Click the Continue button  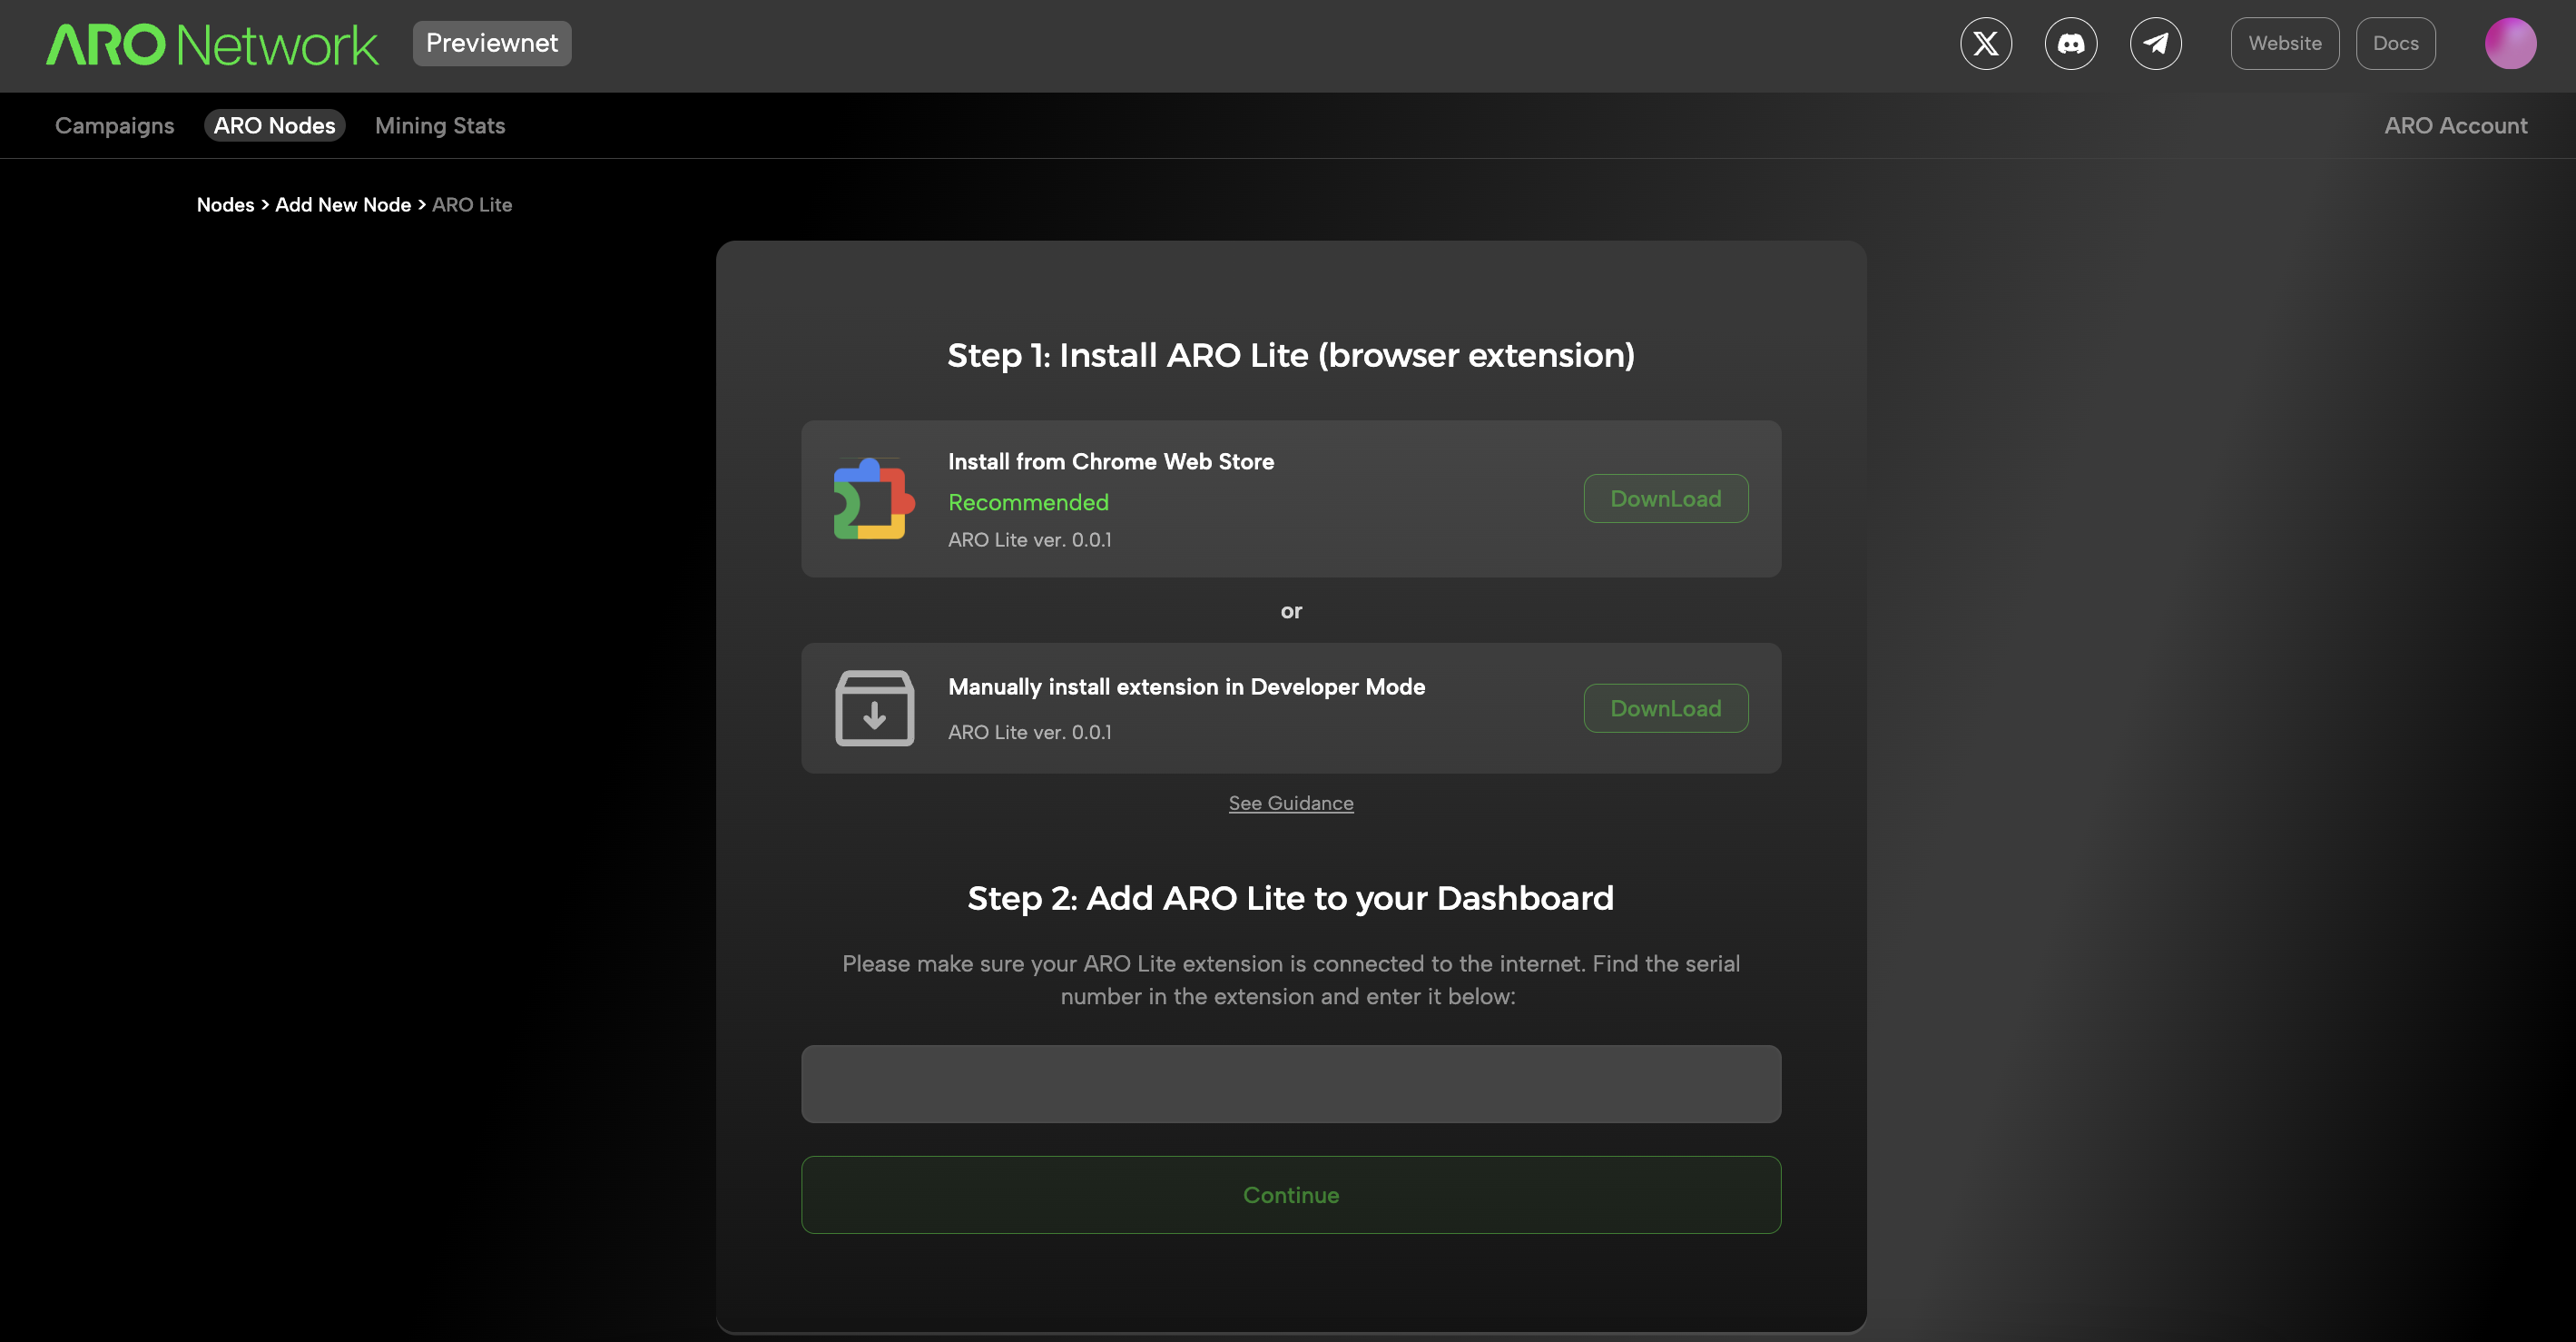click(1291, 1195)
